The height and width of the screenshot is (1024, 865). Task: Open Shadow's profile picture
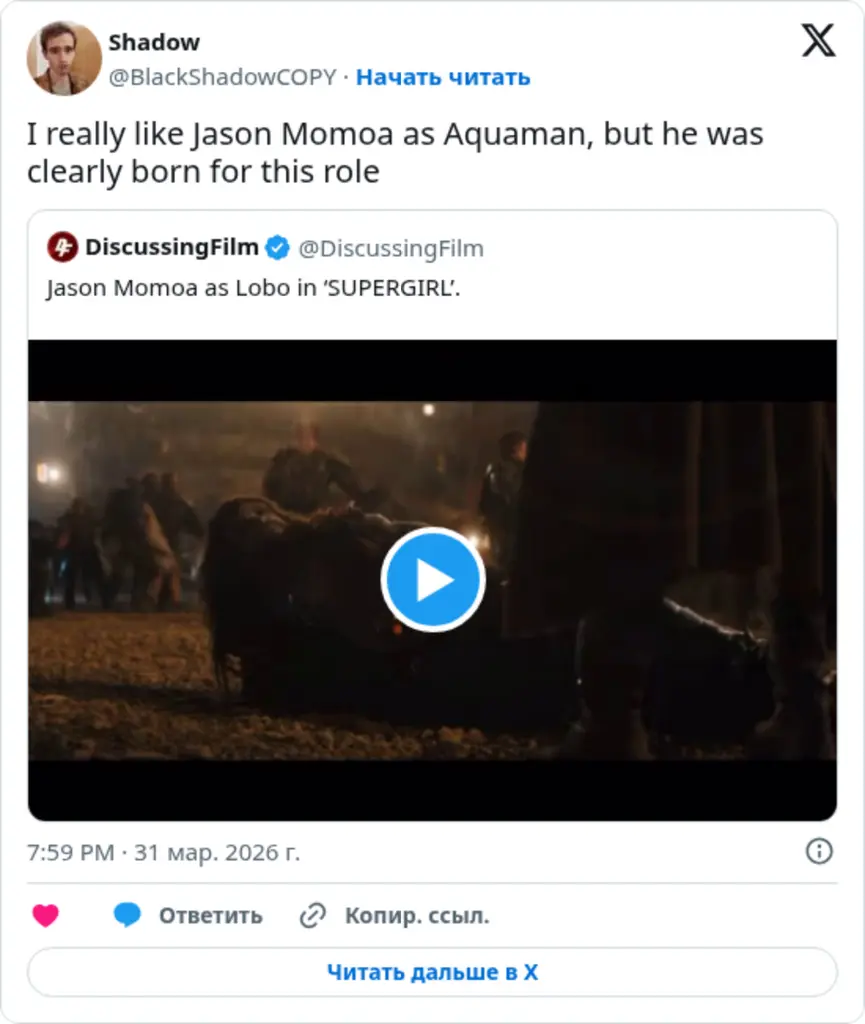(64, 59)
